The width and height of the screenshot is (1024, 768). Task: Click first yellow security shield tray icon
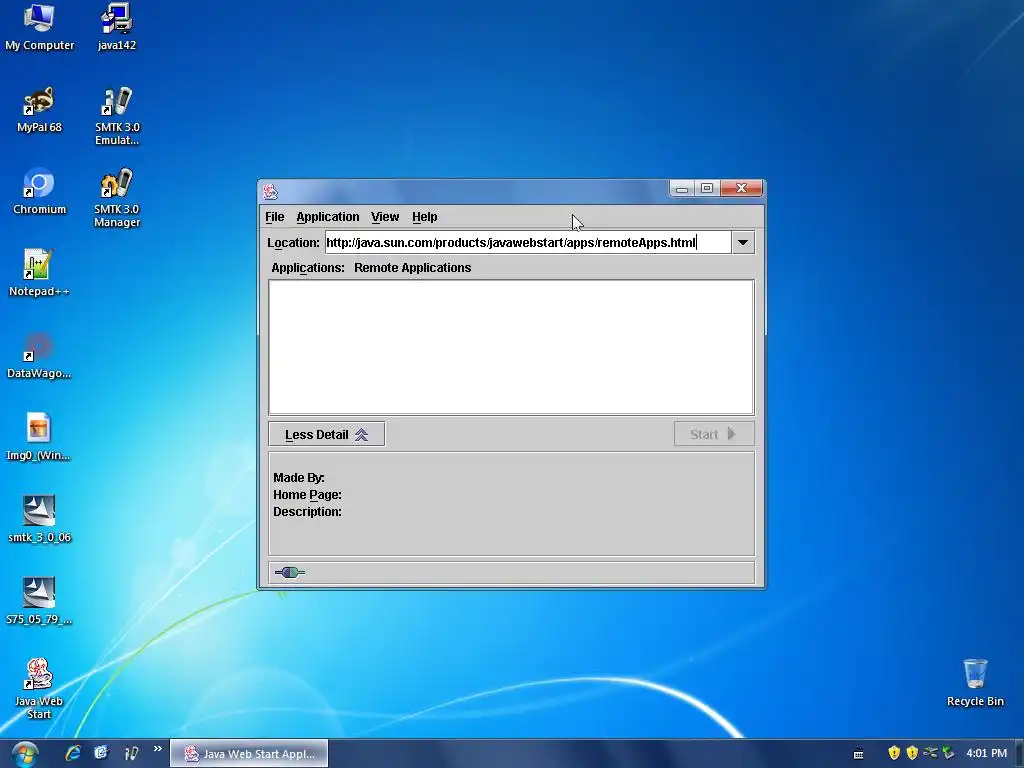[x=894, y=753]
